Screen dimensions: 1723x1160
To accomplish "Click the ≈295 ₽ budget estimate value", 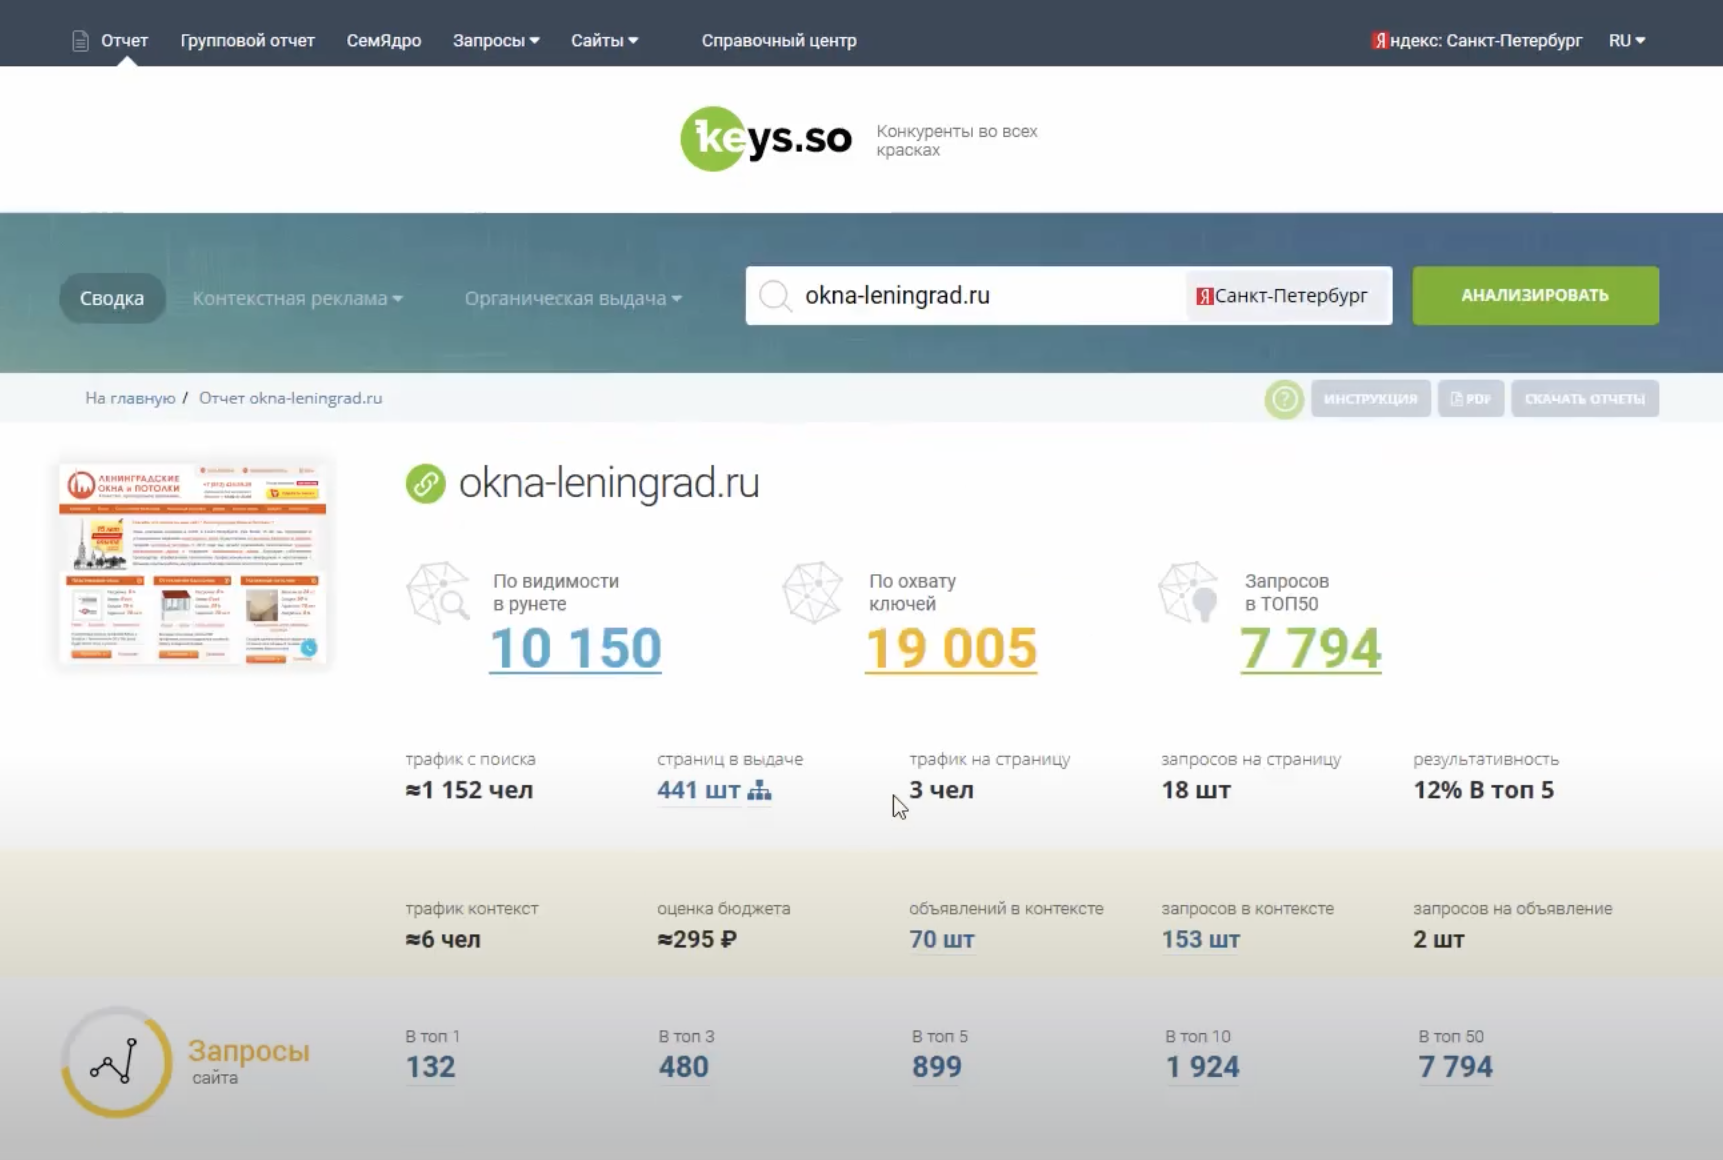I will tap(697, 940).
